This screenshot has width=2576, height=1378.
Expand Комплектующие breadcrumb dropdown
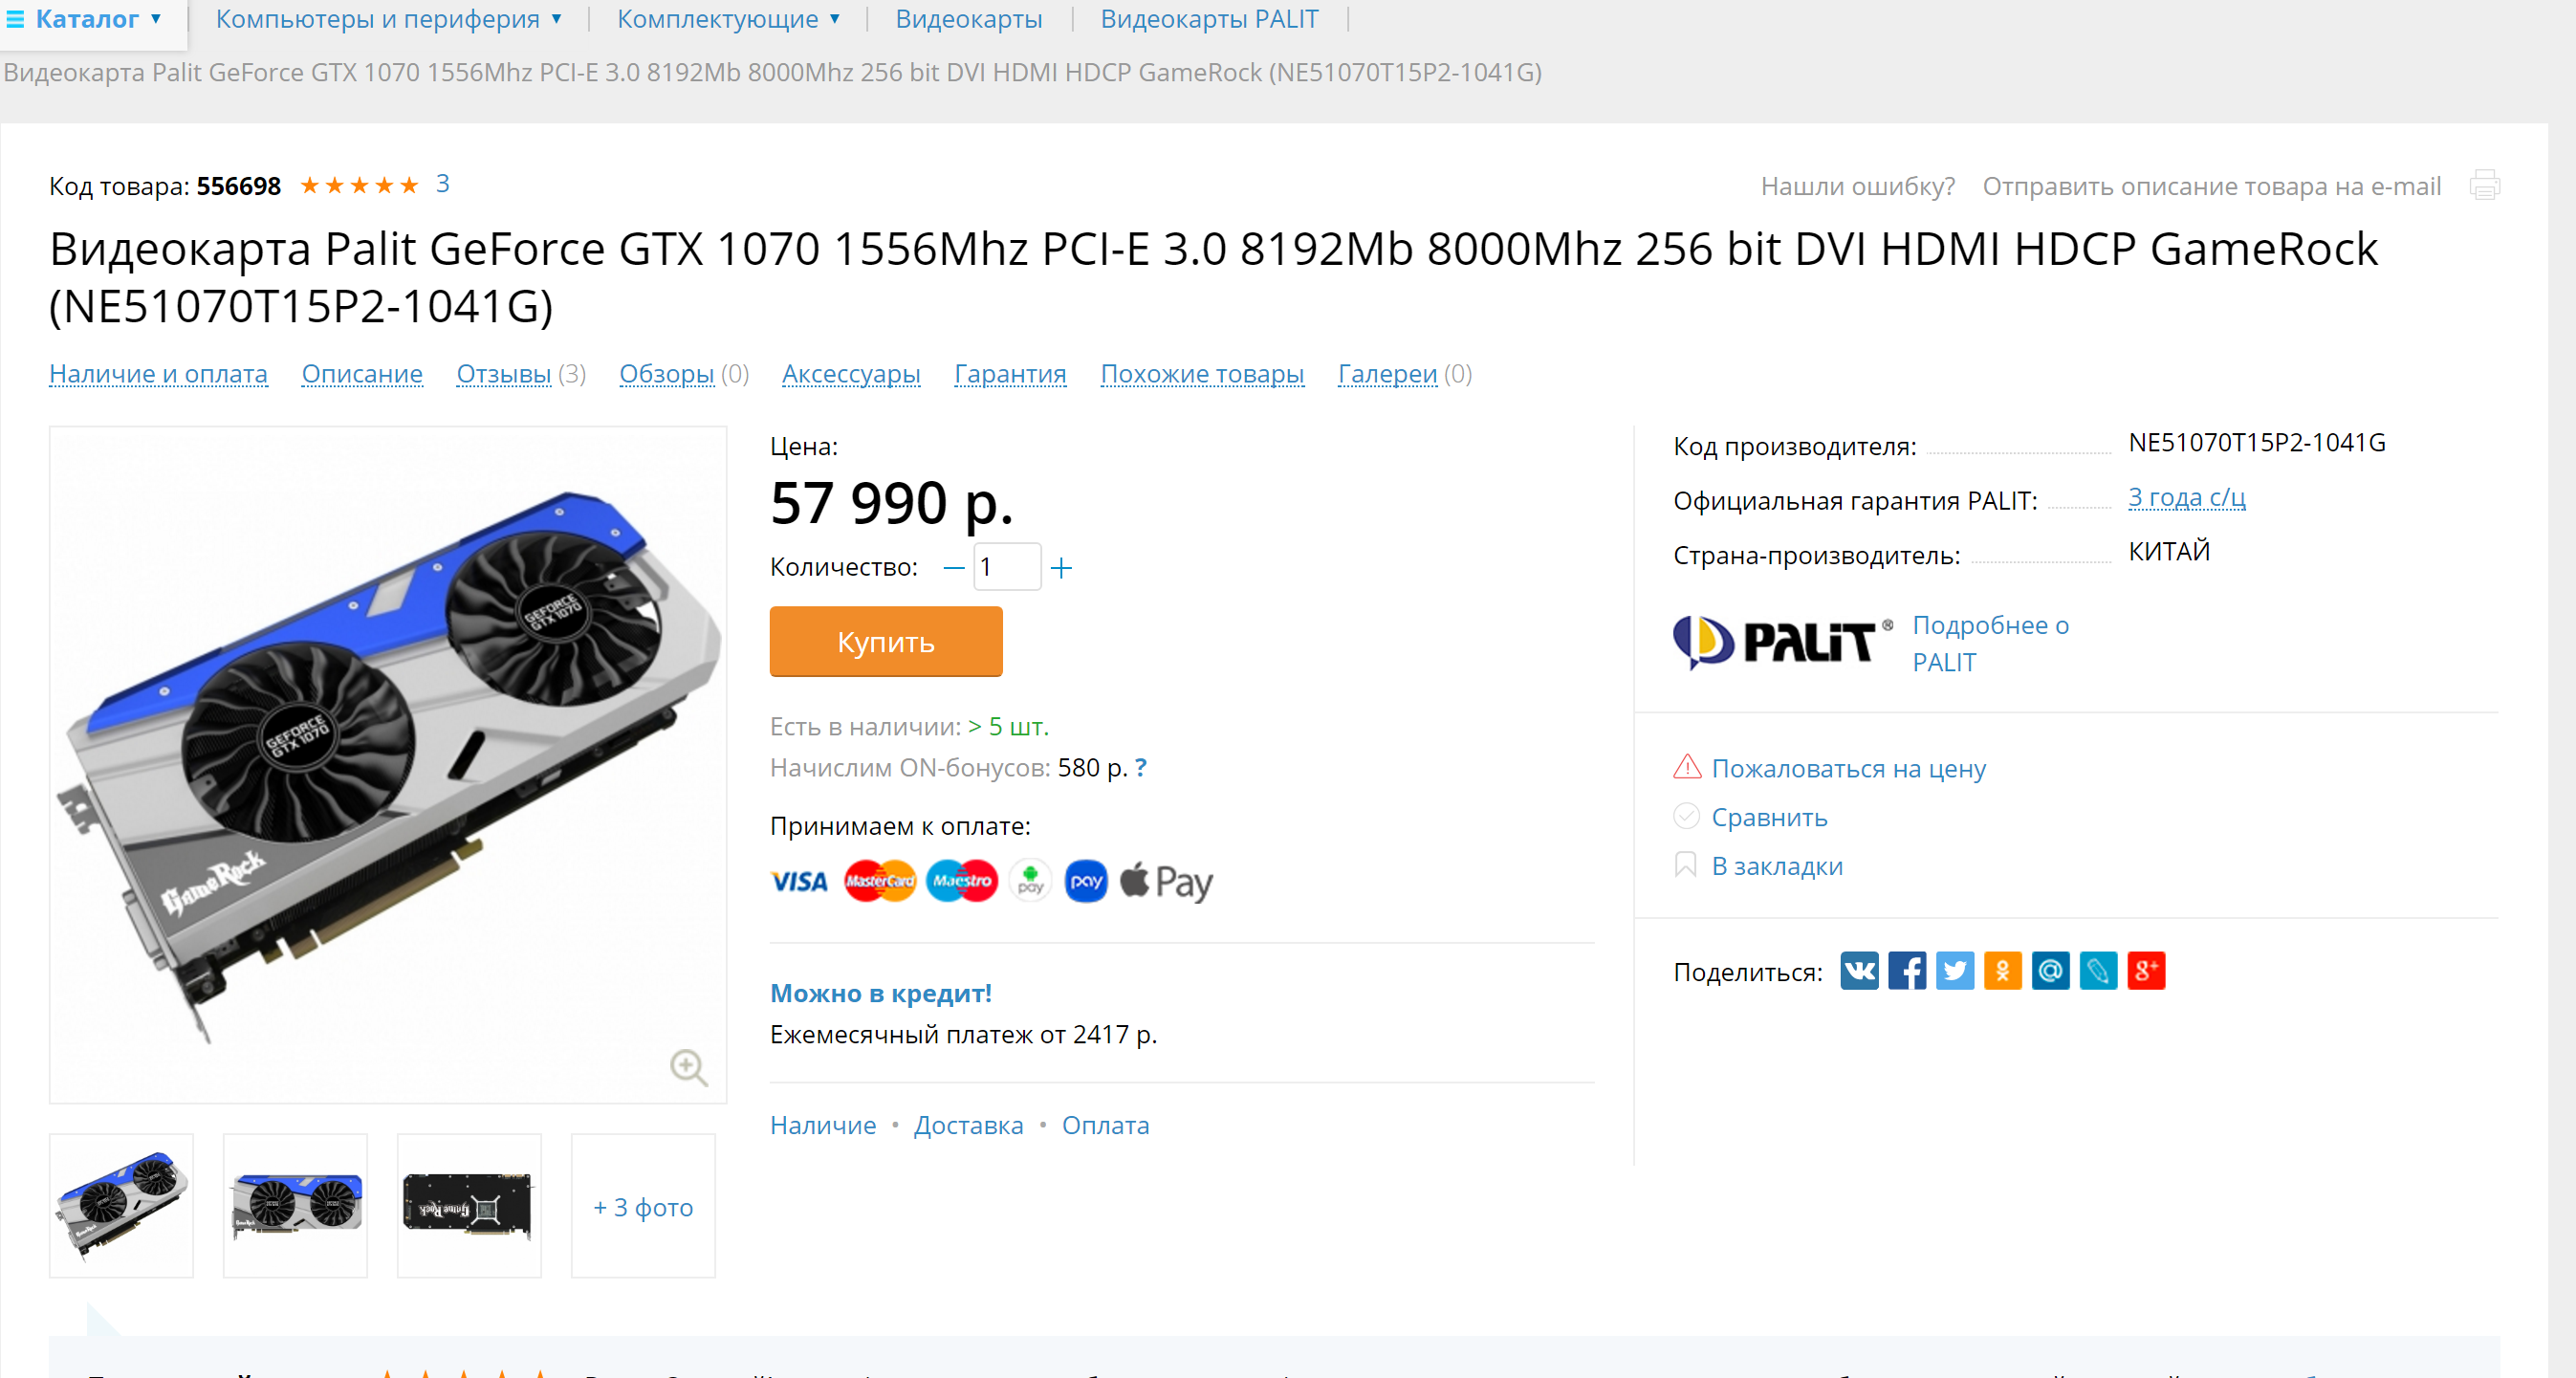coord(729,19)
